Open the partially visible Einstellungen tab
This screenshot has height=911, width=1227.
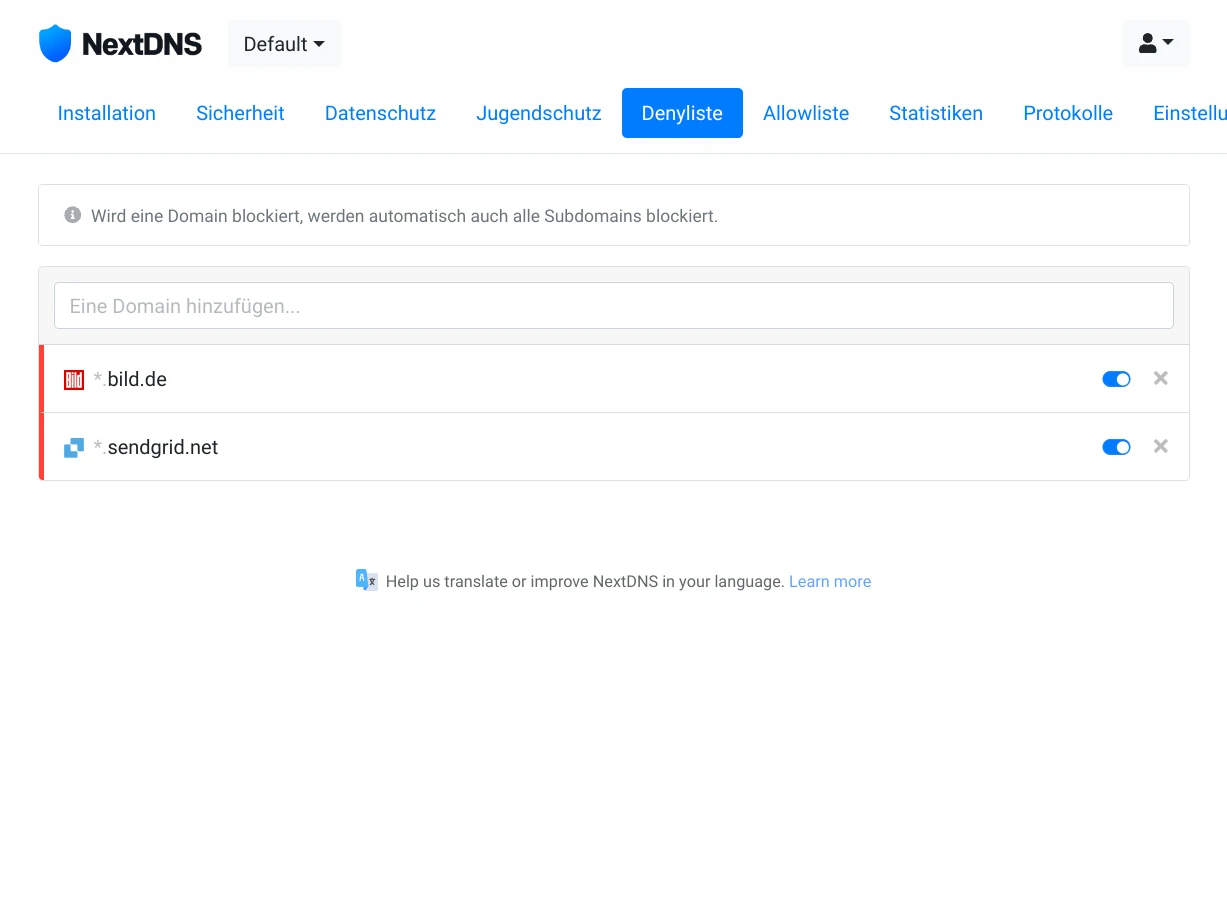point(1190,113)
